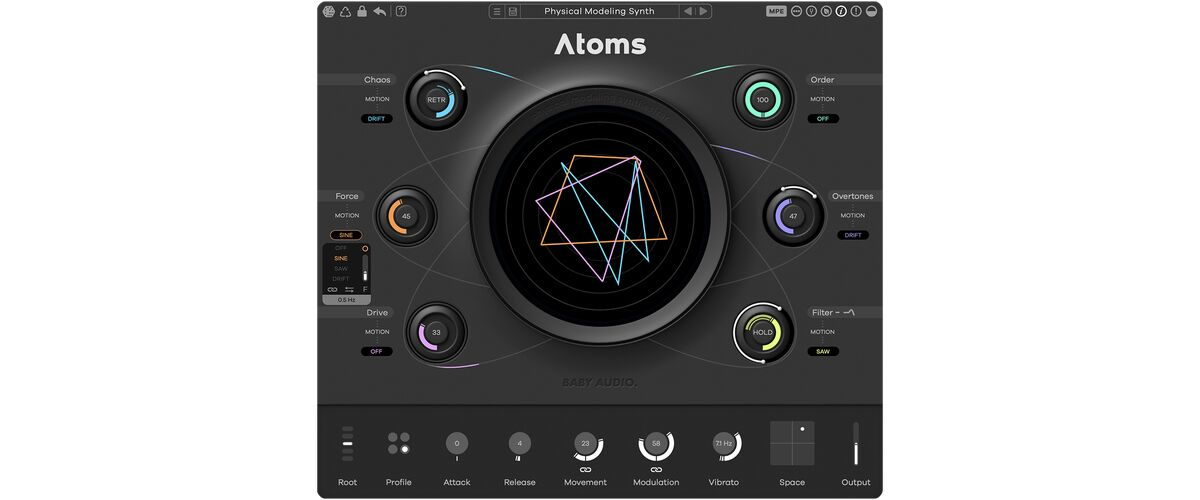Image resolution: width=1200 pixels, height=500 pixels.
Task: Open the Filter motion SAW dropdown
Action: click(x=823, y=352)
